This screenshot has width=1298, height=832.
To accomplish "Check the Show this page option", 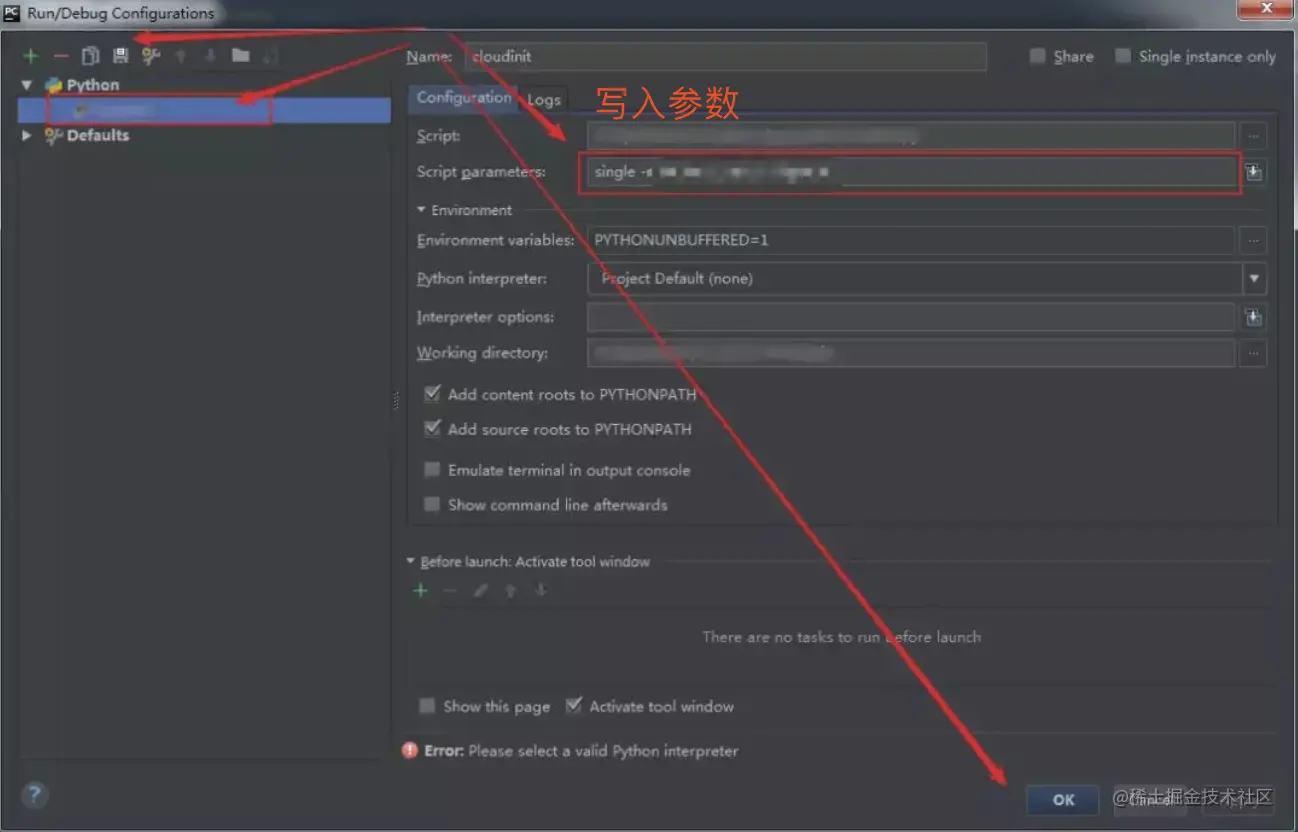I will (427, 706).
